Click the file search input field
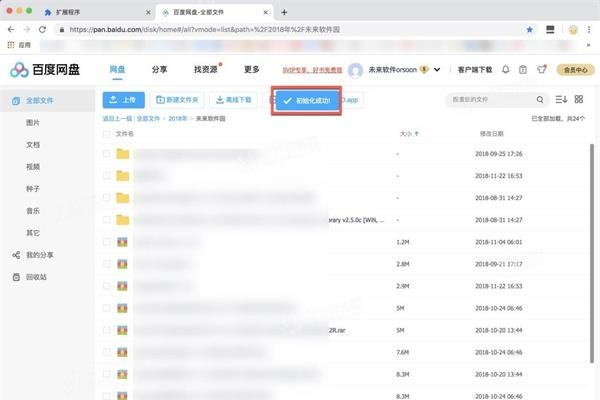Screen dimensions: 600x400 point(492,100)
